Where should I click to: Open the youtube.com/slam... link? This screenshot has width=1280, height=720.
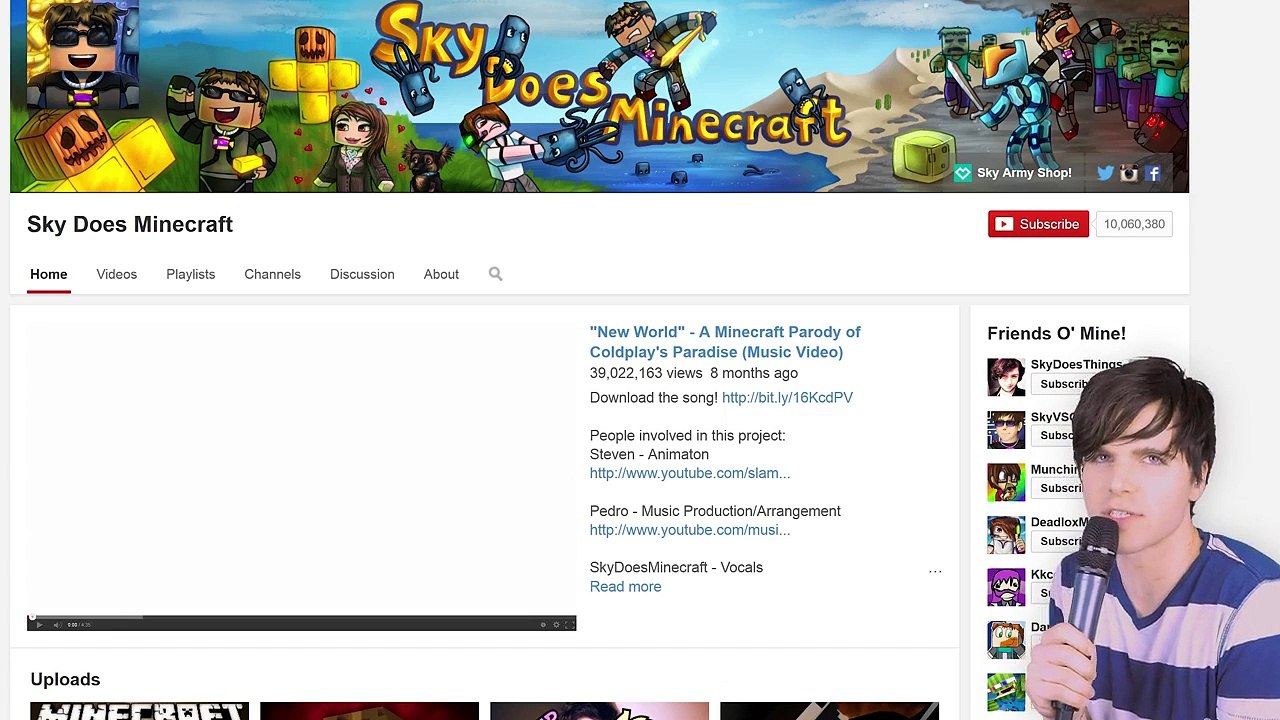(690, 473)
